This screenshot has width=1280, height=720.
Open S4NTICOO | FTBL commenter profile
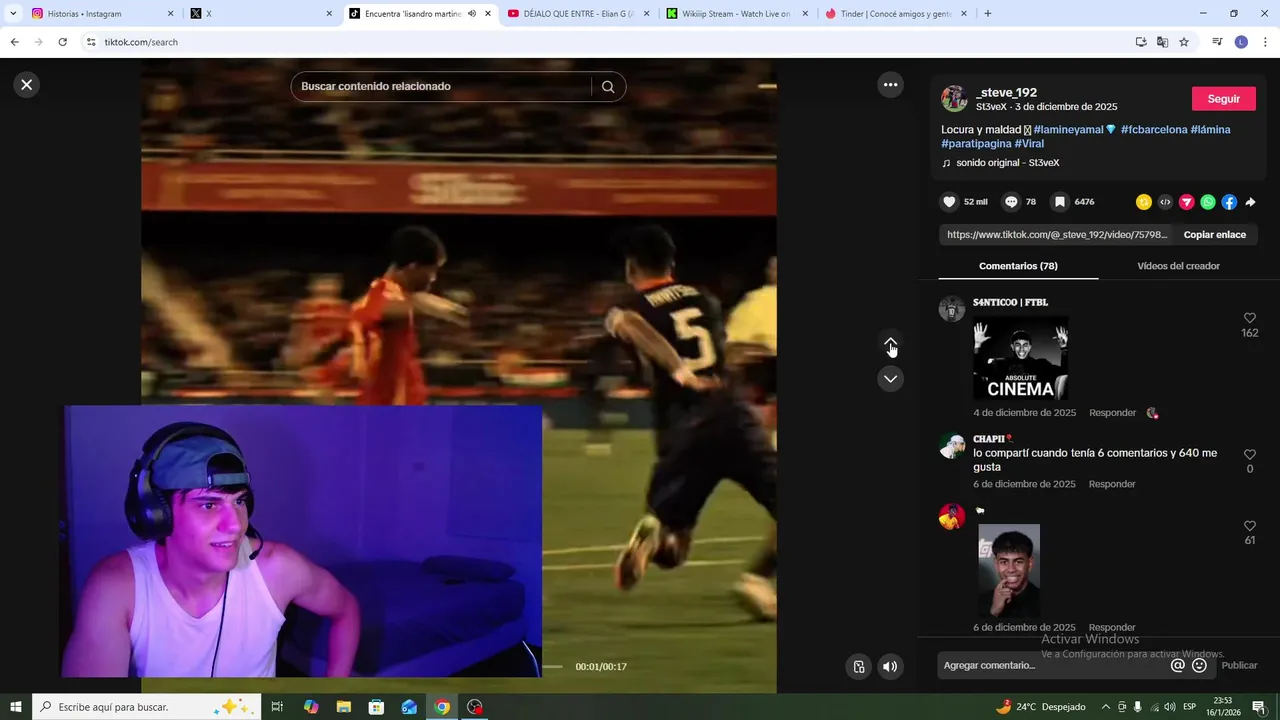click(1010, 302)
